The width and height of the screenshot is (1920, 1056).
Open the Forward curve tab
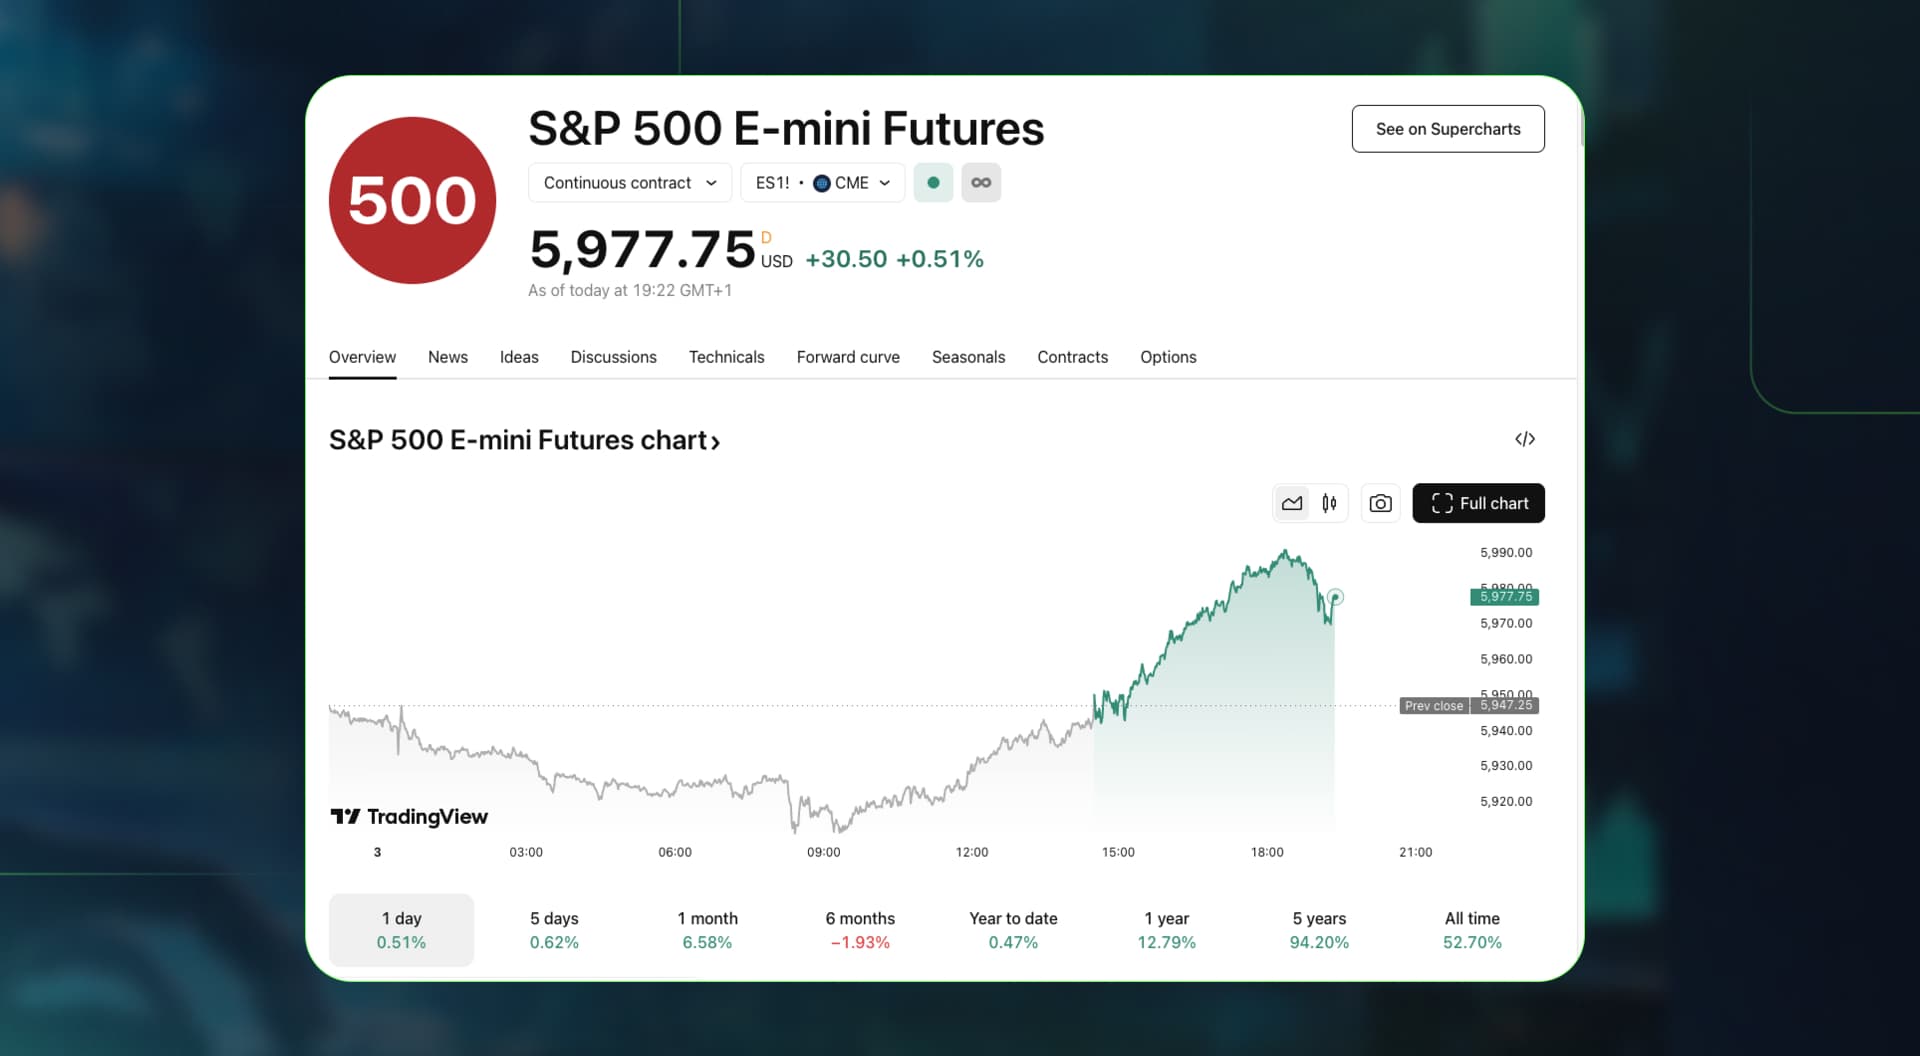point(848,357)
